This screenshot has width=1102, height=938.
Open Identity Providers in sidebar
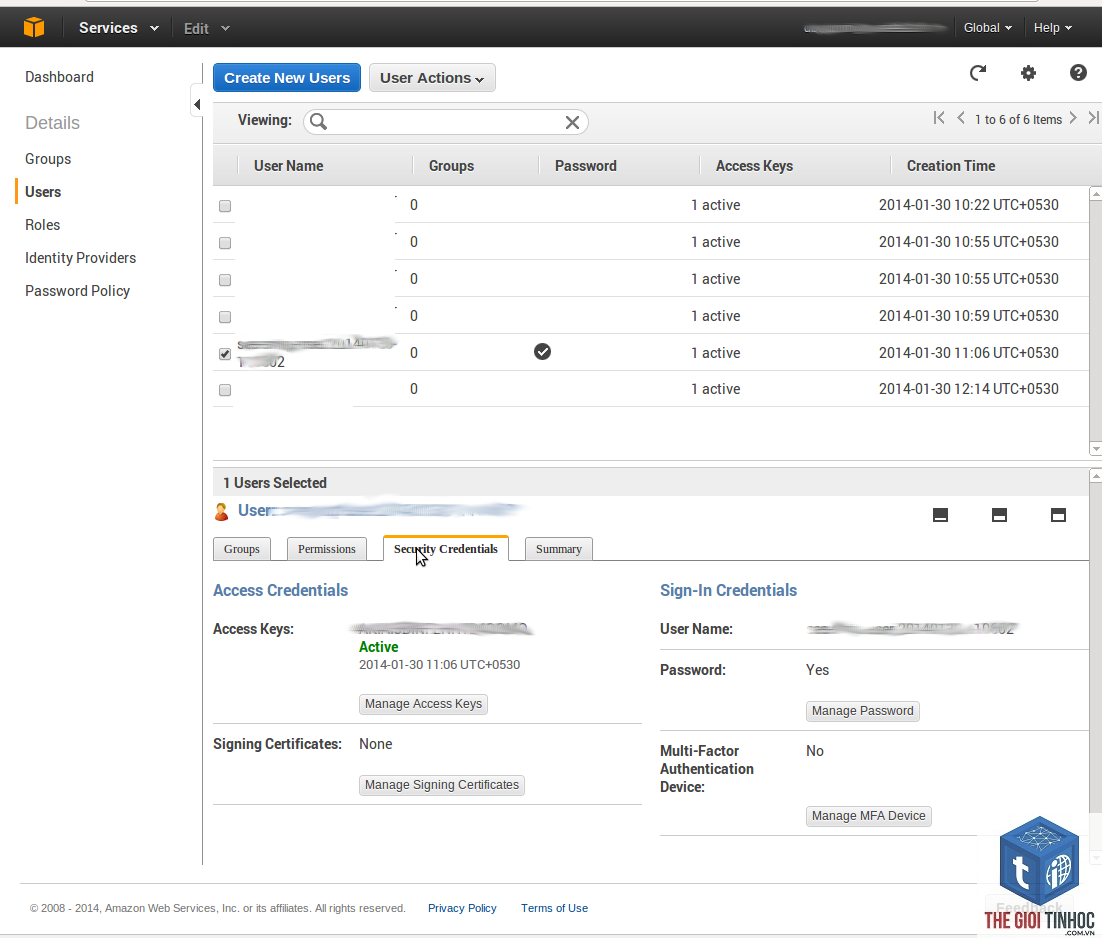pyautogui.click(x=80, y=258)
